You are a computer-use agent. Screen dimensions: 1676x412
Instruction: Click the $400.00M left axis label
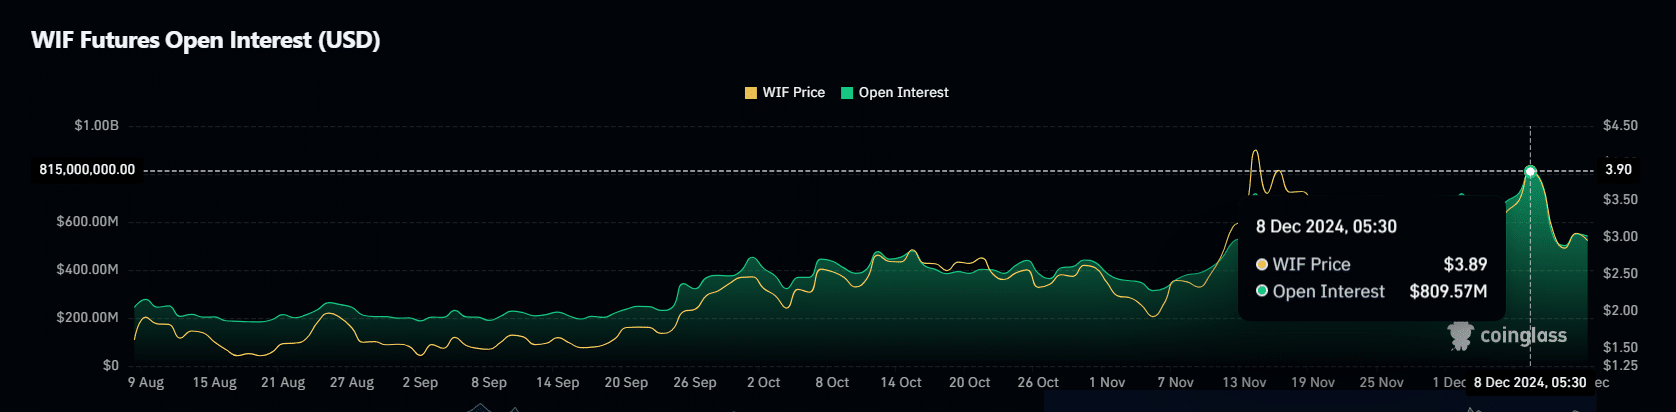tap(88, 269)
